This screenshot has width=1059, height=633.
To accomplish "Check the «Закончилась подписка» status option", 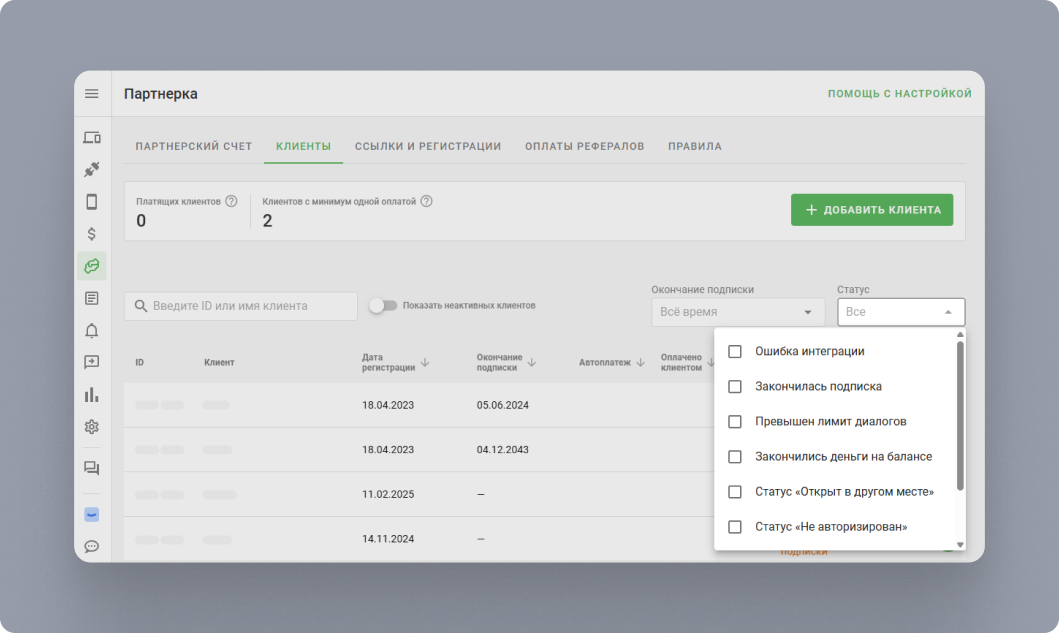I will (x=735, y=386).
